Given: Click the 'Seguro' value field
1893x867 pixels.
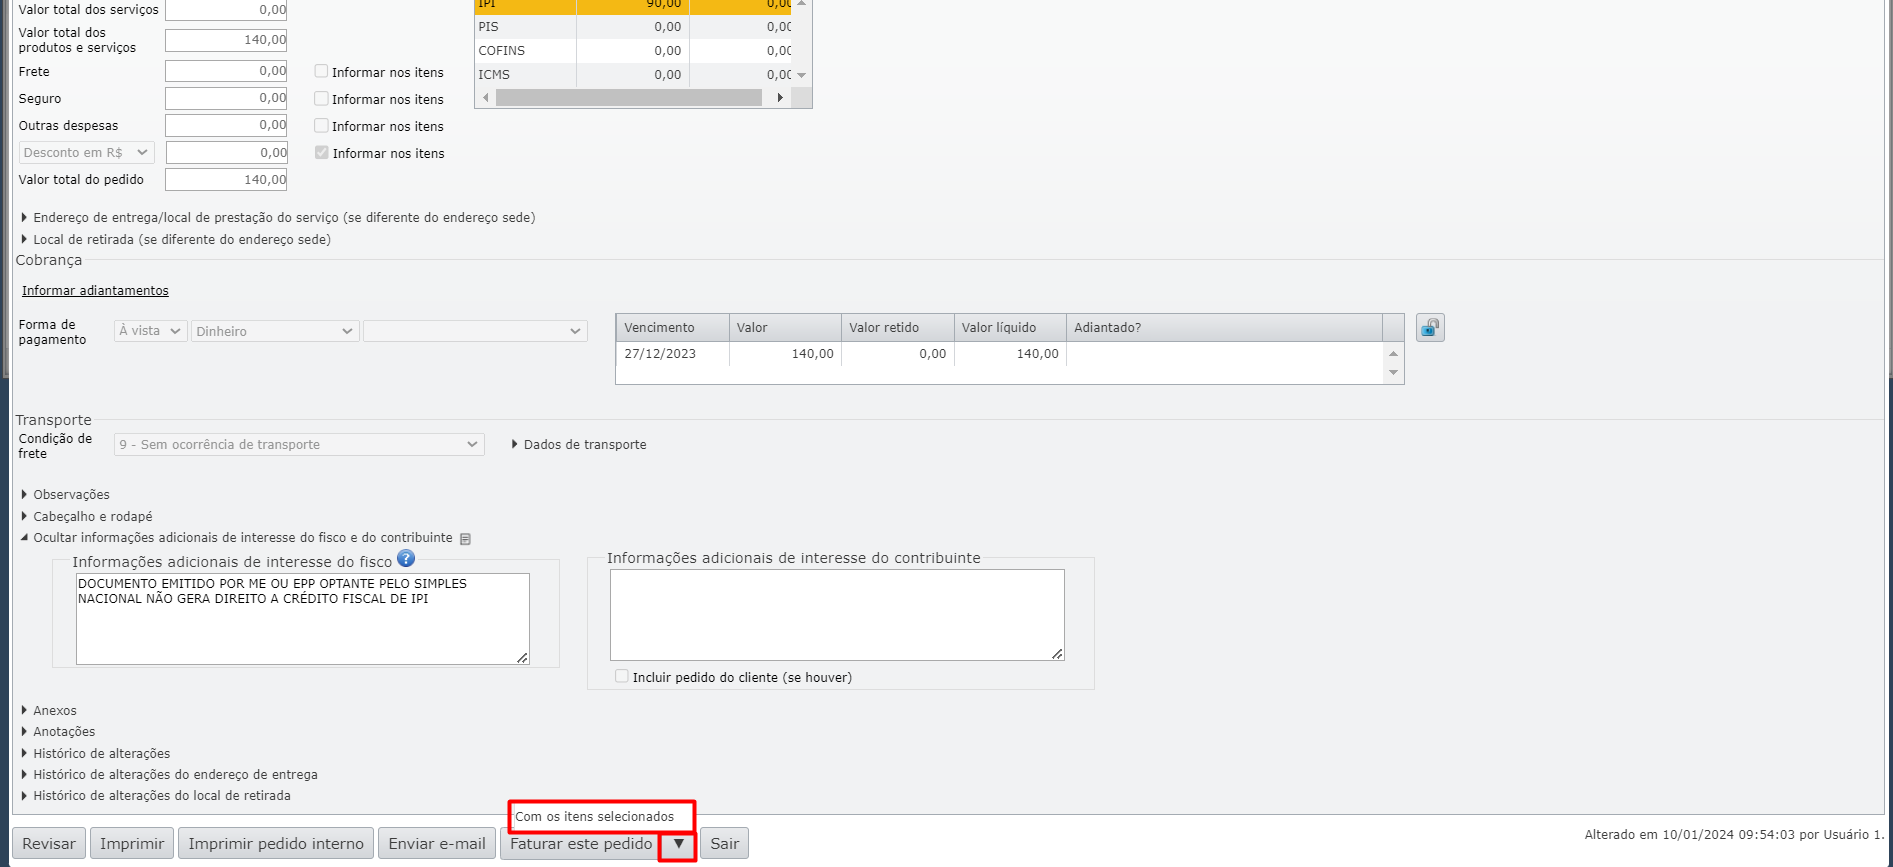Looking at the screenshot, I should 226,98.
